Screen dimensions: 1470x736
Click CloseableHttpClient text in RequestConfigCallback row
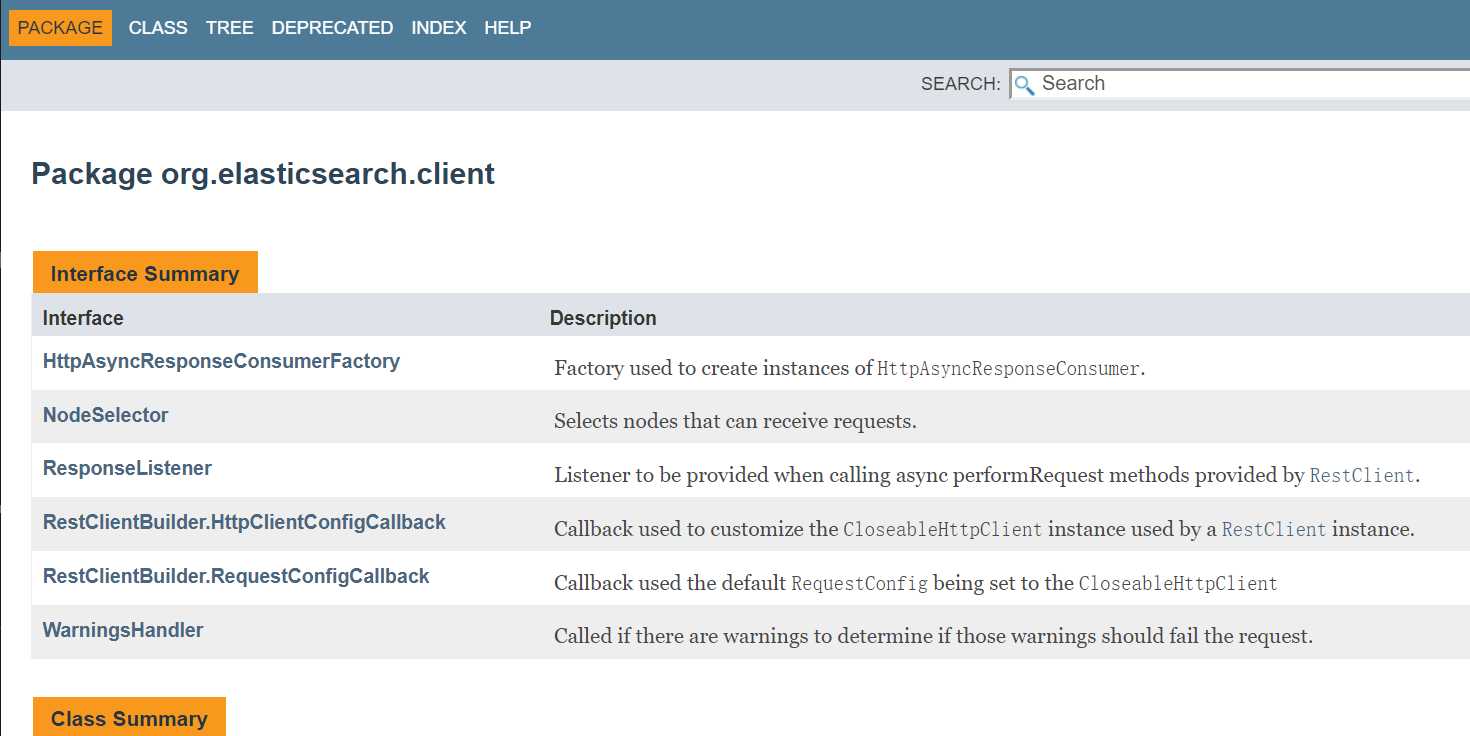coord(1178,583)
